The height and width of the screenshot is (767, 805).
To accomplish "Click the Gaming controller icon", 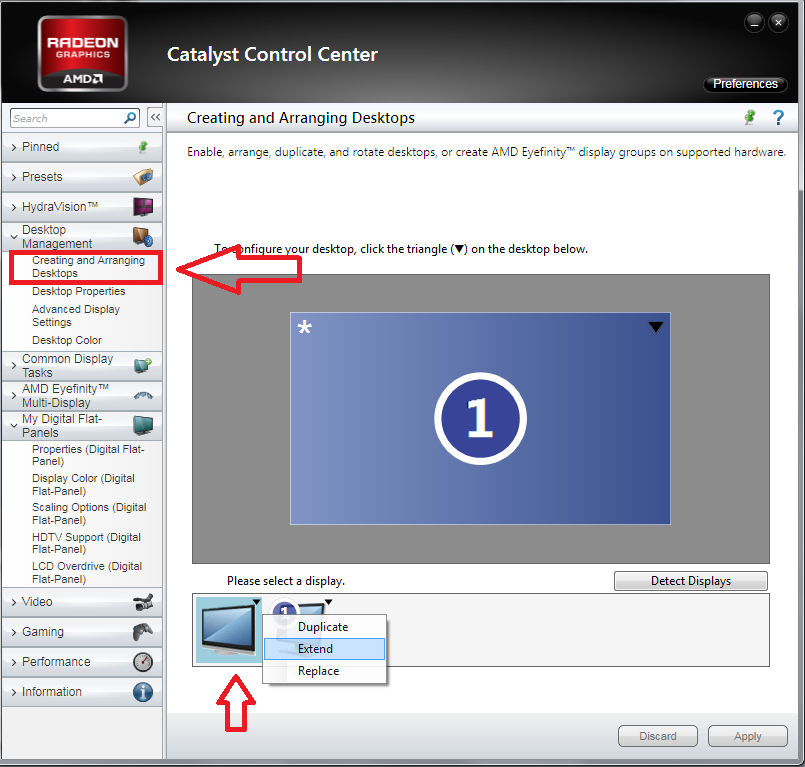I will 143,632.
